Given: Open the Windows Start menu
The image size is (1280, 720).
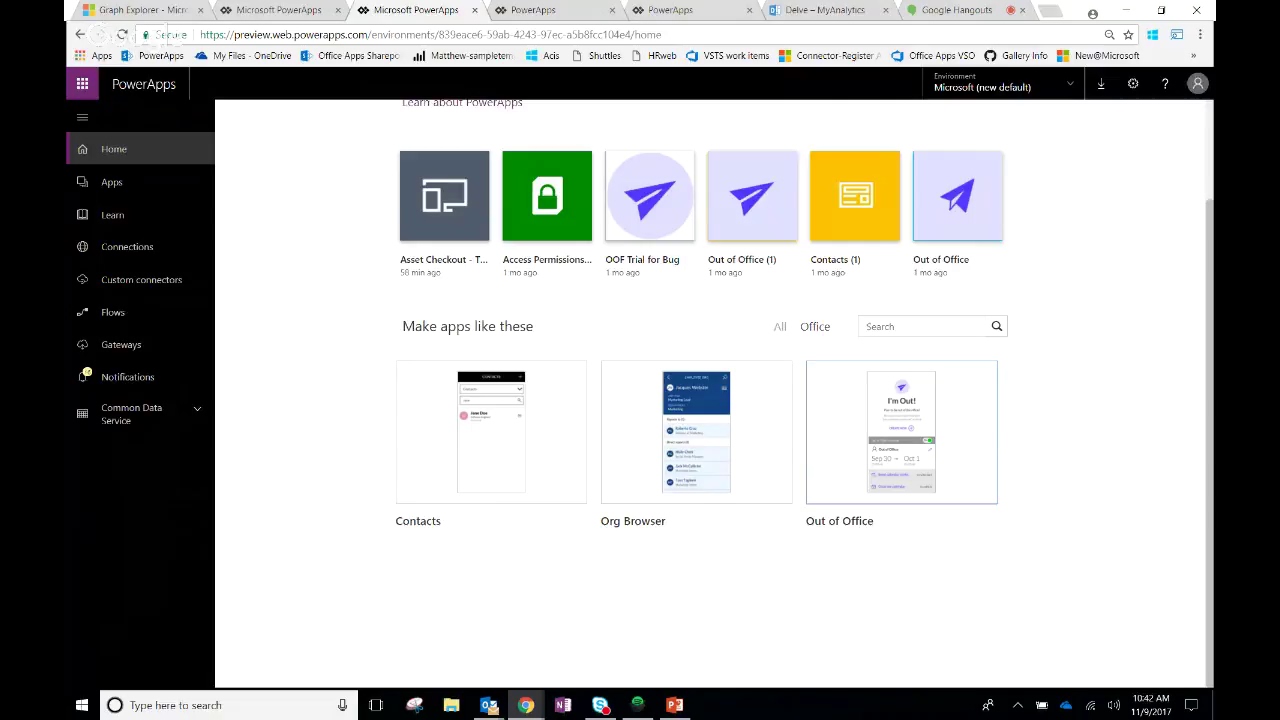Looking at the screenshot, I should click(82, 705).
